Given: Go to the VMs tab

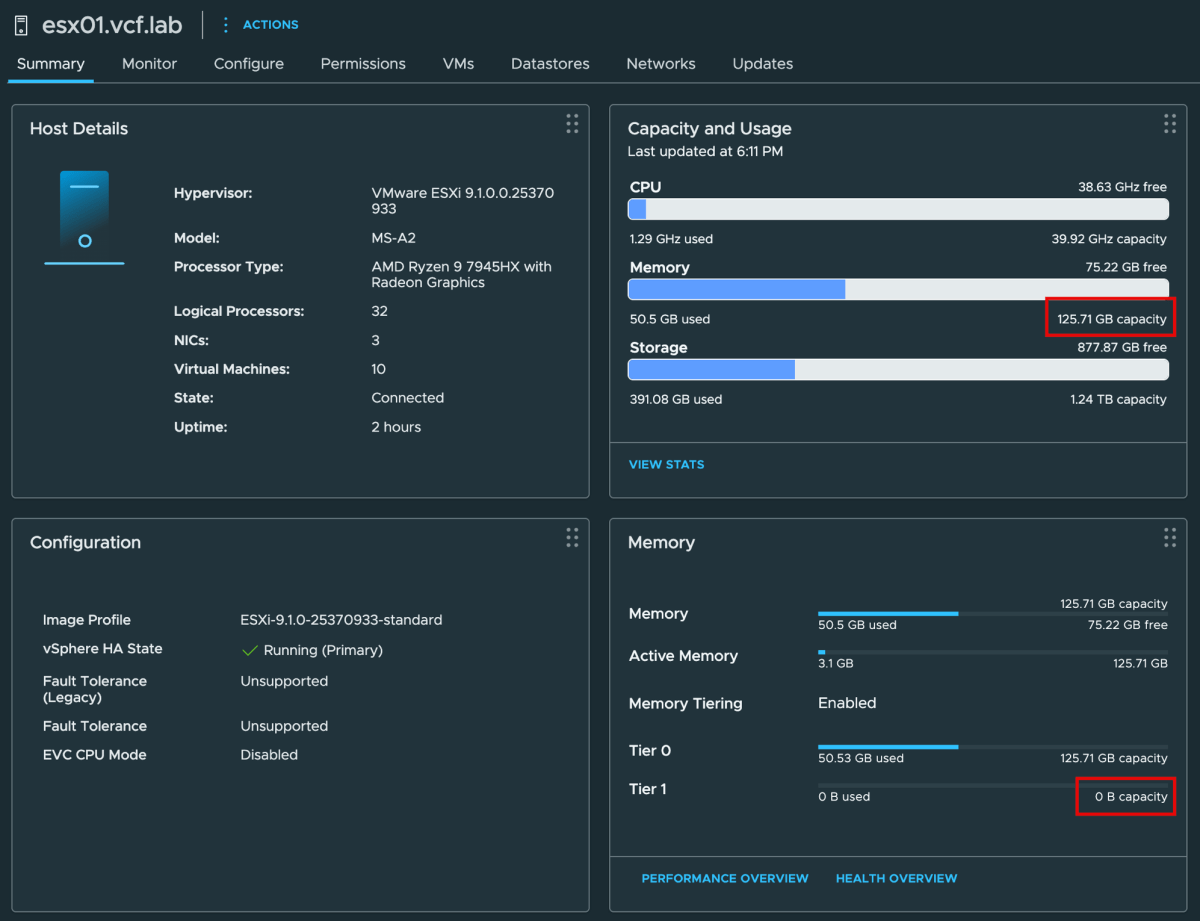Looking at the screenshot, I should click(458, 63).
